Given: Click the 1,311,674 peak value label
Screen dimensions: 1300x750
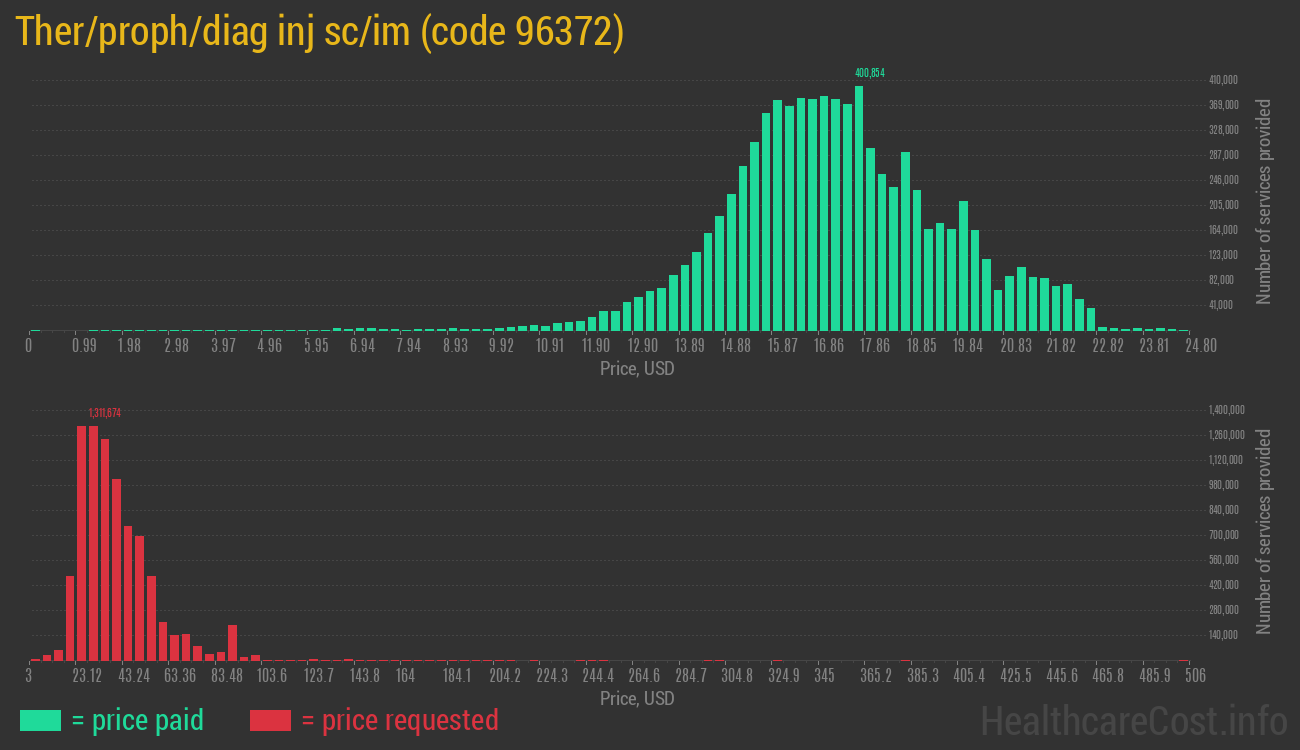Looking at the screenshot, I should [x=104, y=412].
